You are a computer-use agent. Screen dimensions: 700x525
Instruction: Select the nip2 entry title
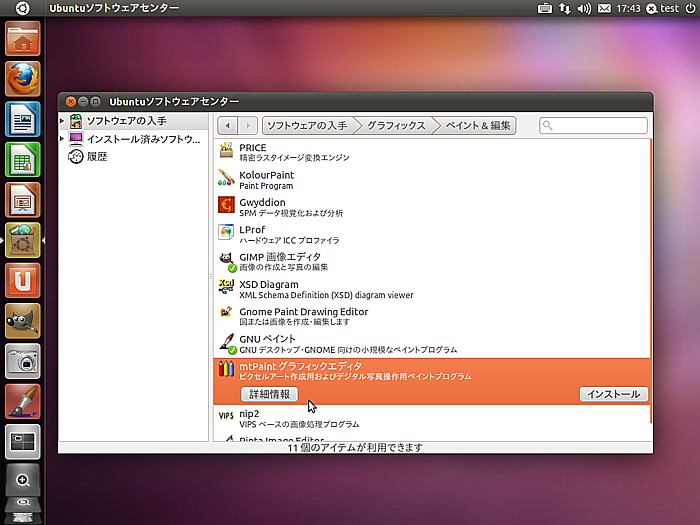[x=249, y=414]
